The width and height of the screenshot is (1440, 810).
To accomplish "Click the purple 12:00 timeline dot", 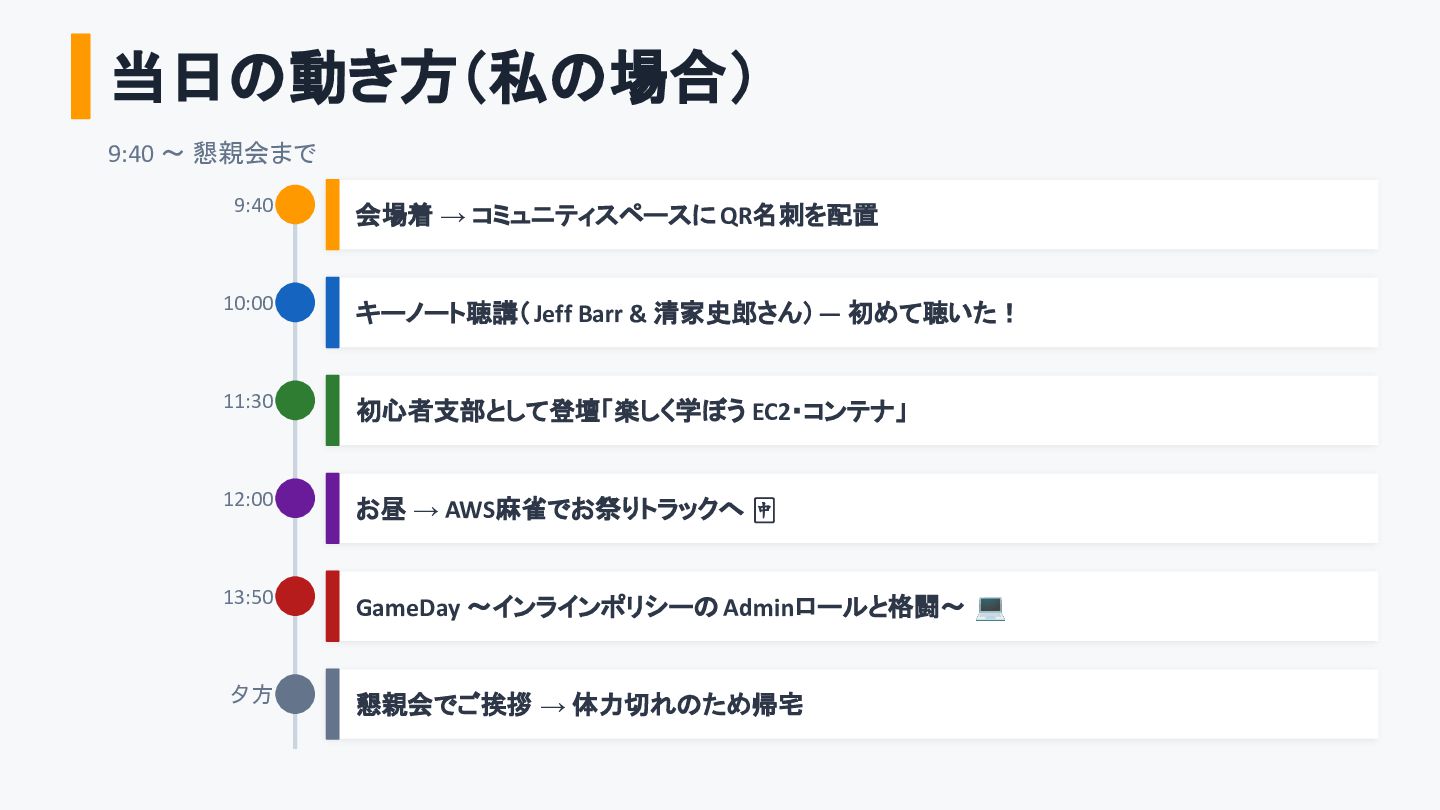I will click(x=295, y=498).
